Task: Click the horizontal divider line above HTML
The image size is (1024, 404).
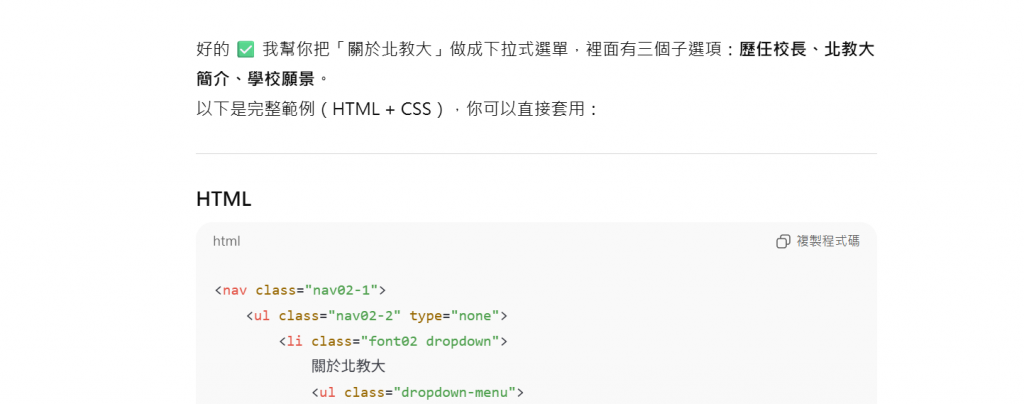Action: coord(536,153)
